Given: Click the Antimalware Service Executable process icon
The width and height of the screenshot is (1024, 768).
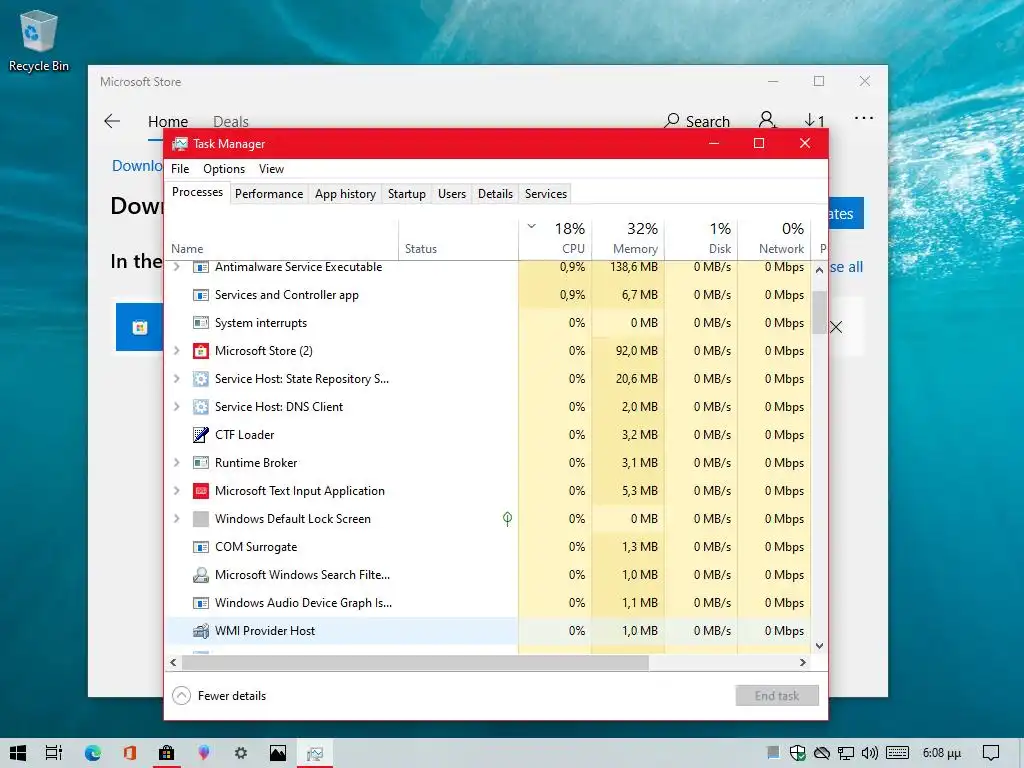Looking at the screenshot, I should pyautogui.click(x=200, y=267).
